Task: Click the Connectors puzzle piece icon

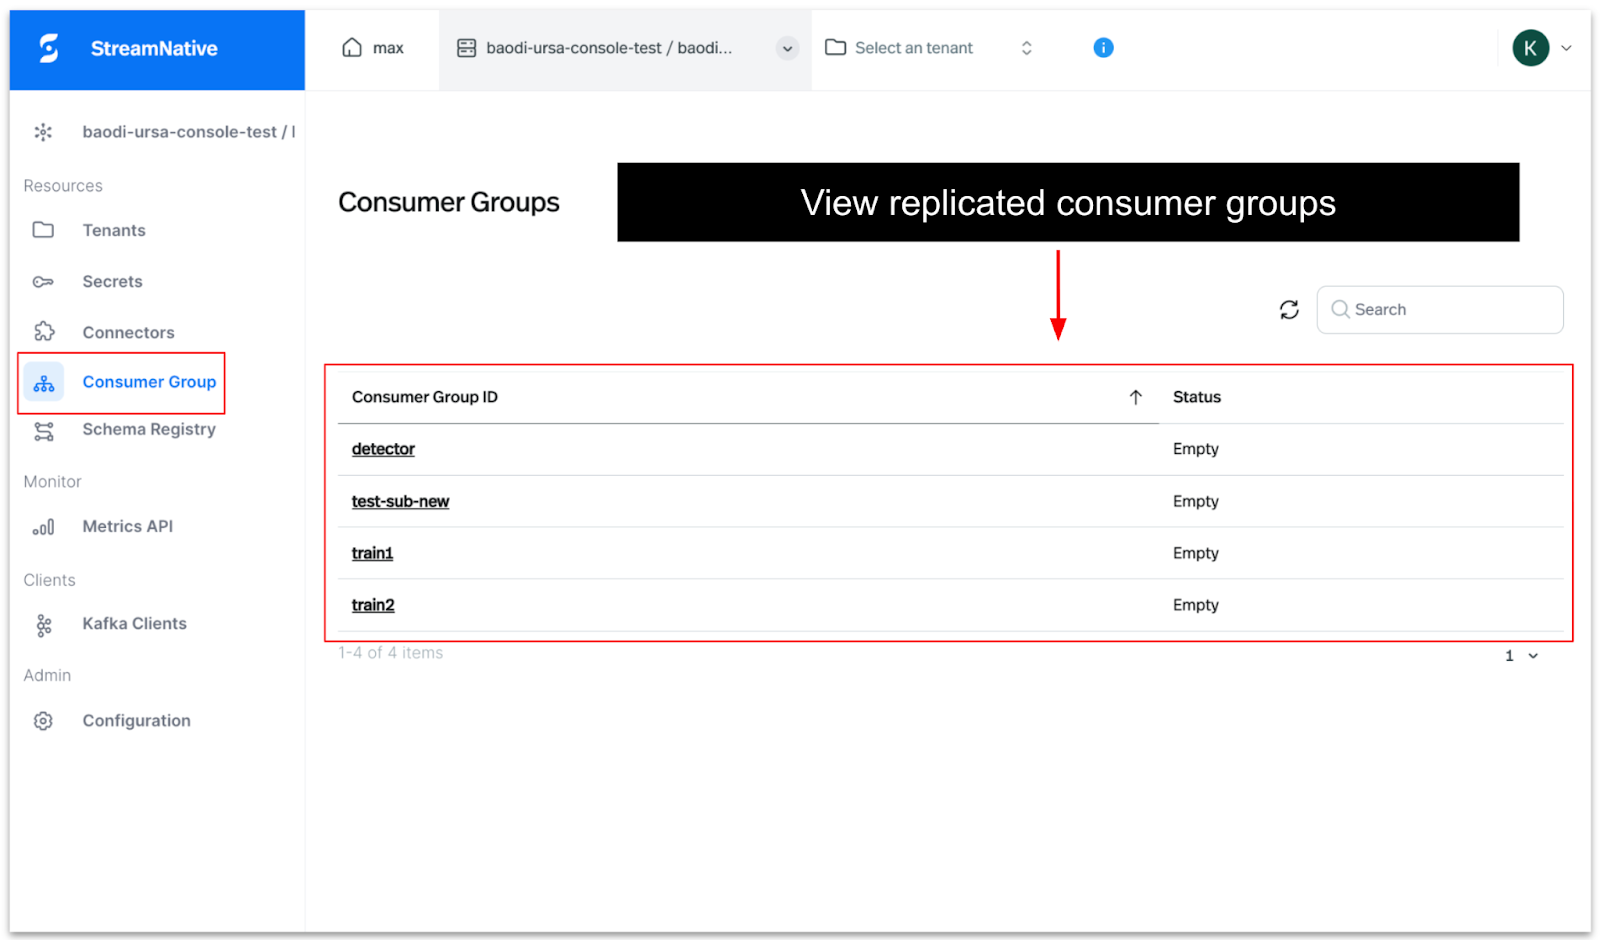Action: (x=44, y=332)
